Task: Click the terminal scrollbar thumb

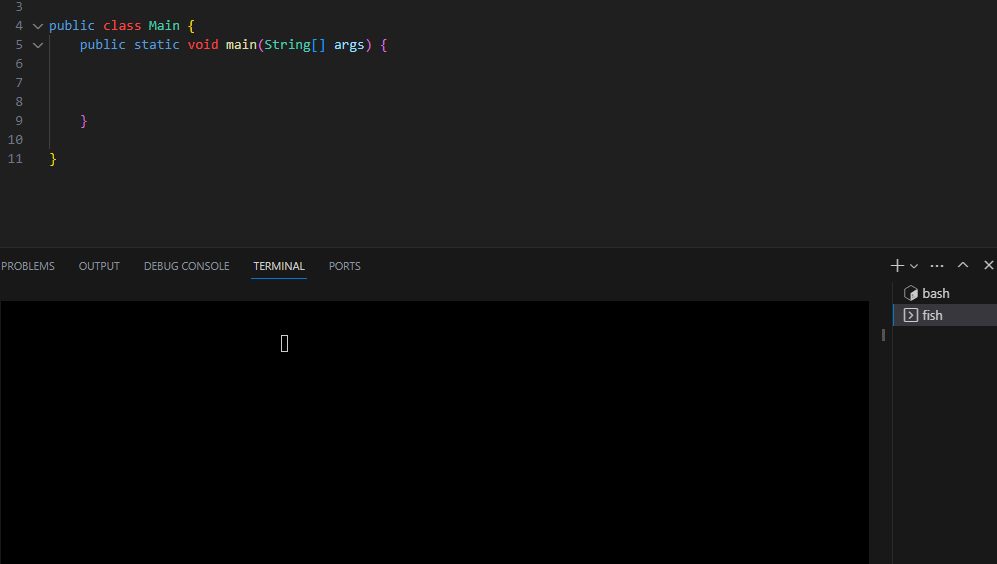Action: tap(883, 334)
